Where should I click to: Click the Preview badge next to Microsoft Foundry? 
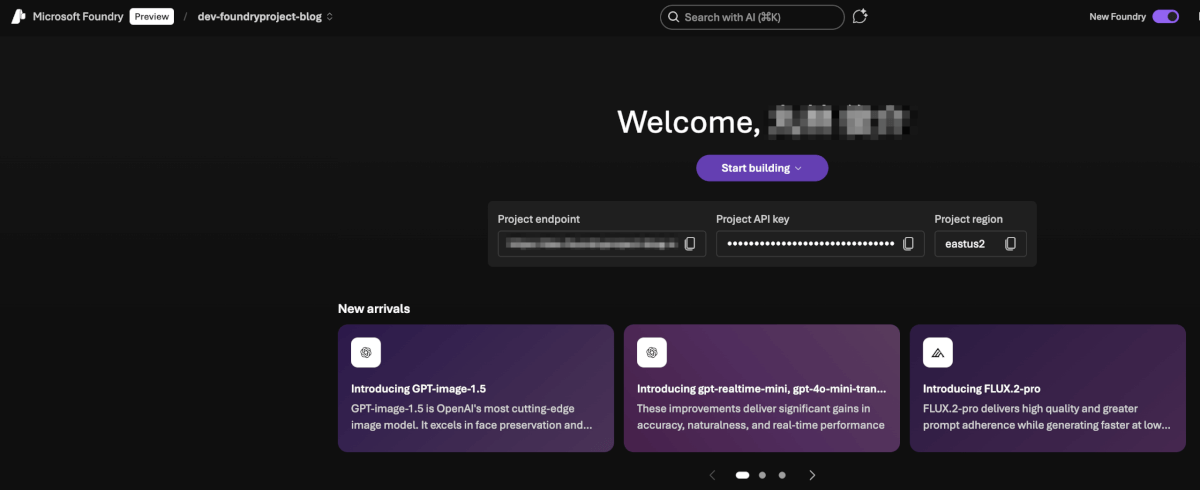point(152,17)
